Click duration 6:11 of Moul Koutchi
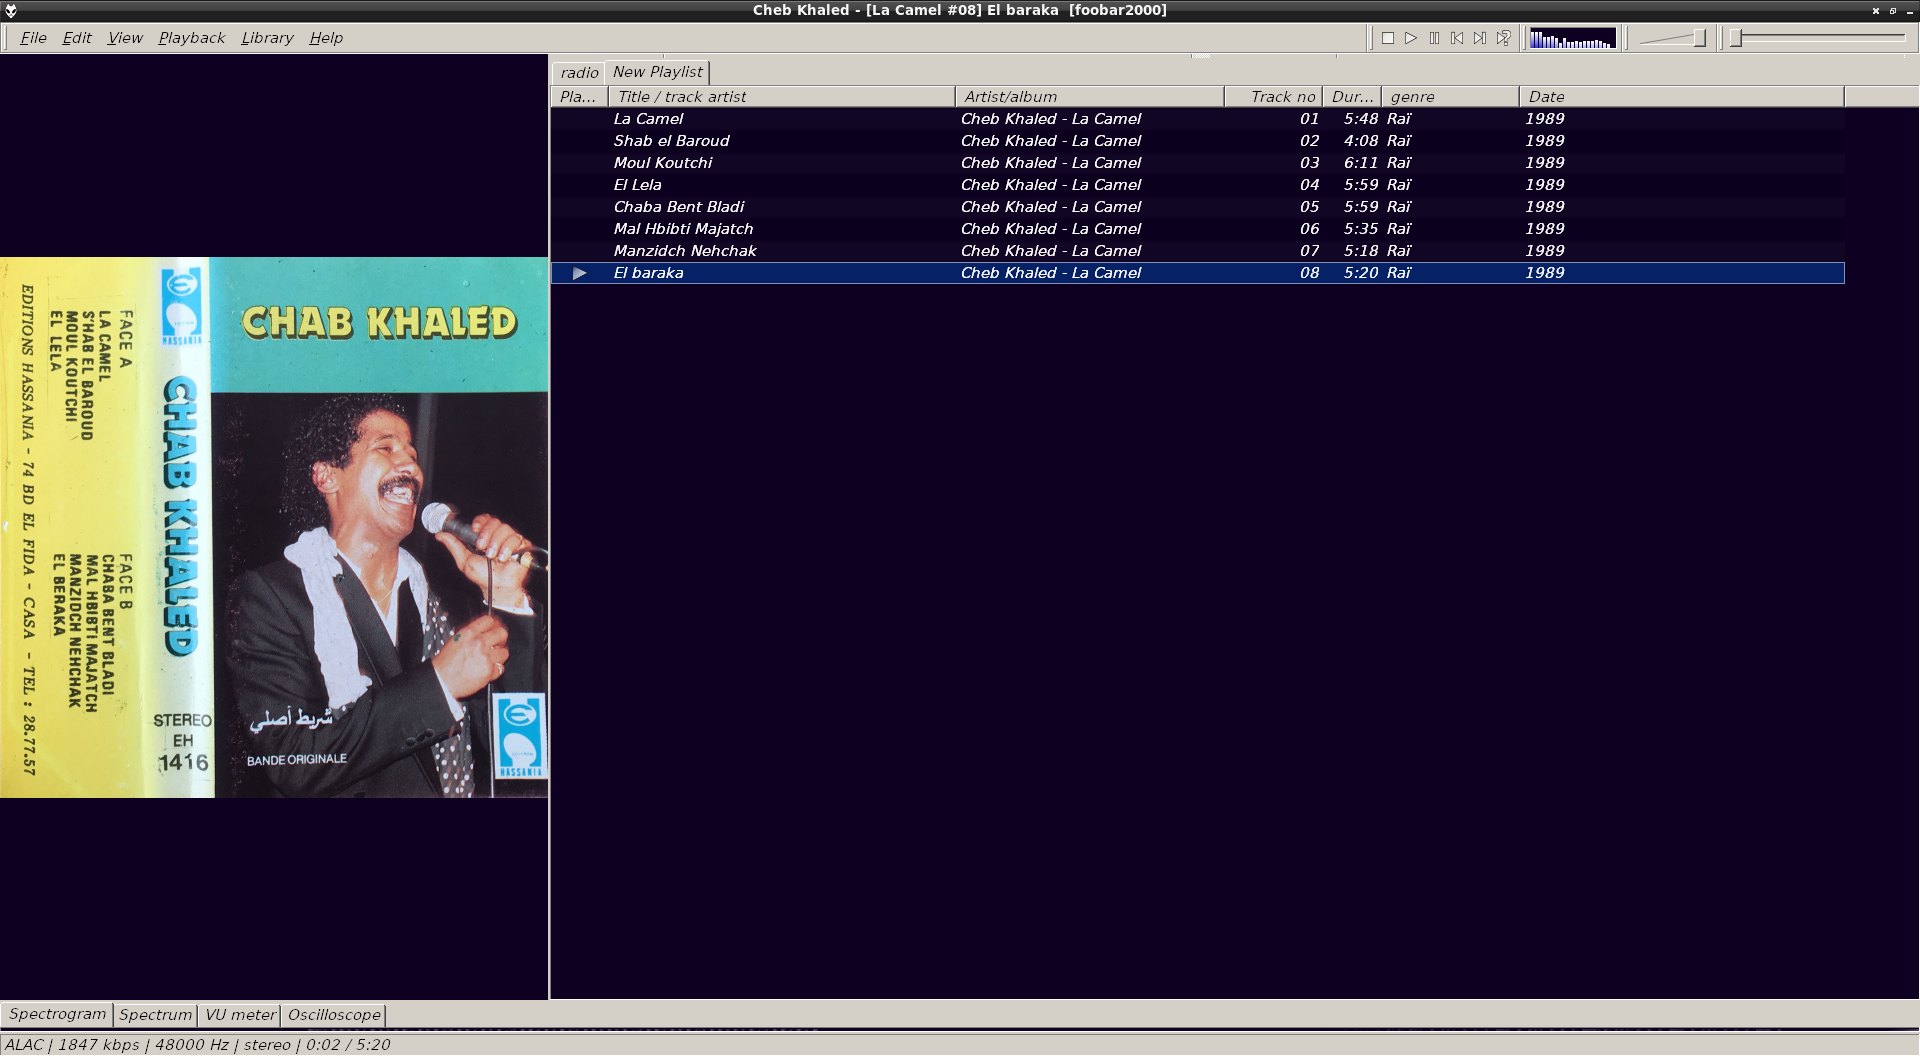 (1360, 163)
